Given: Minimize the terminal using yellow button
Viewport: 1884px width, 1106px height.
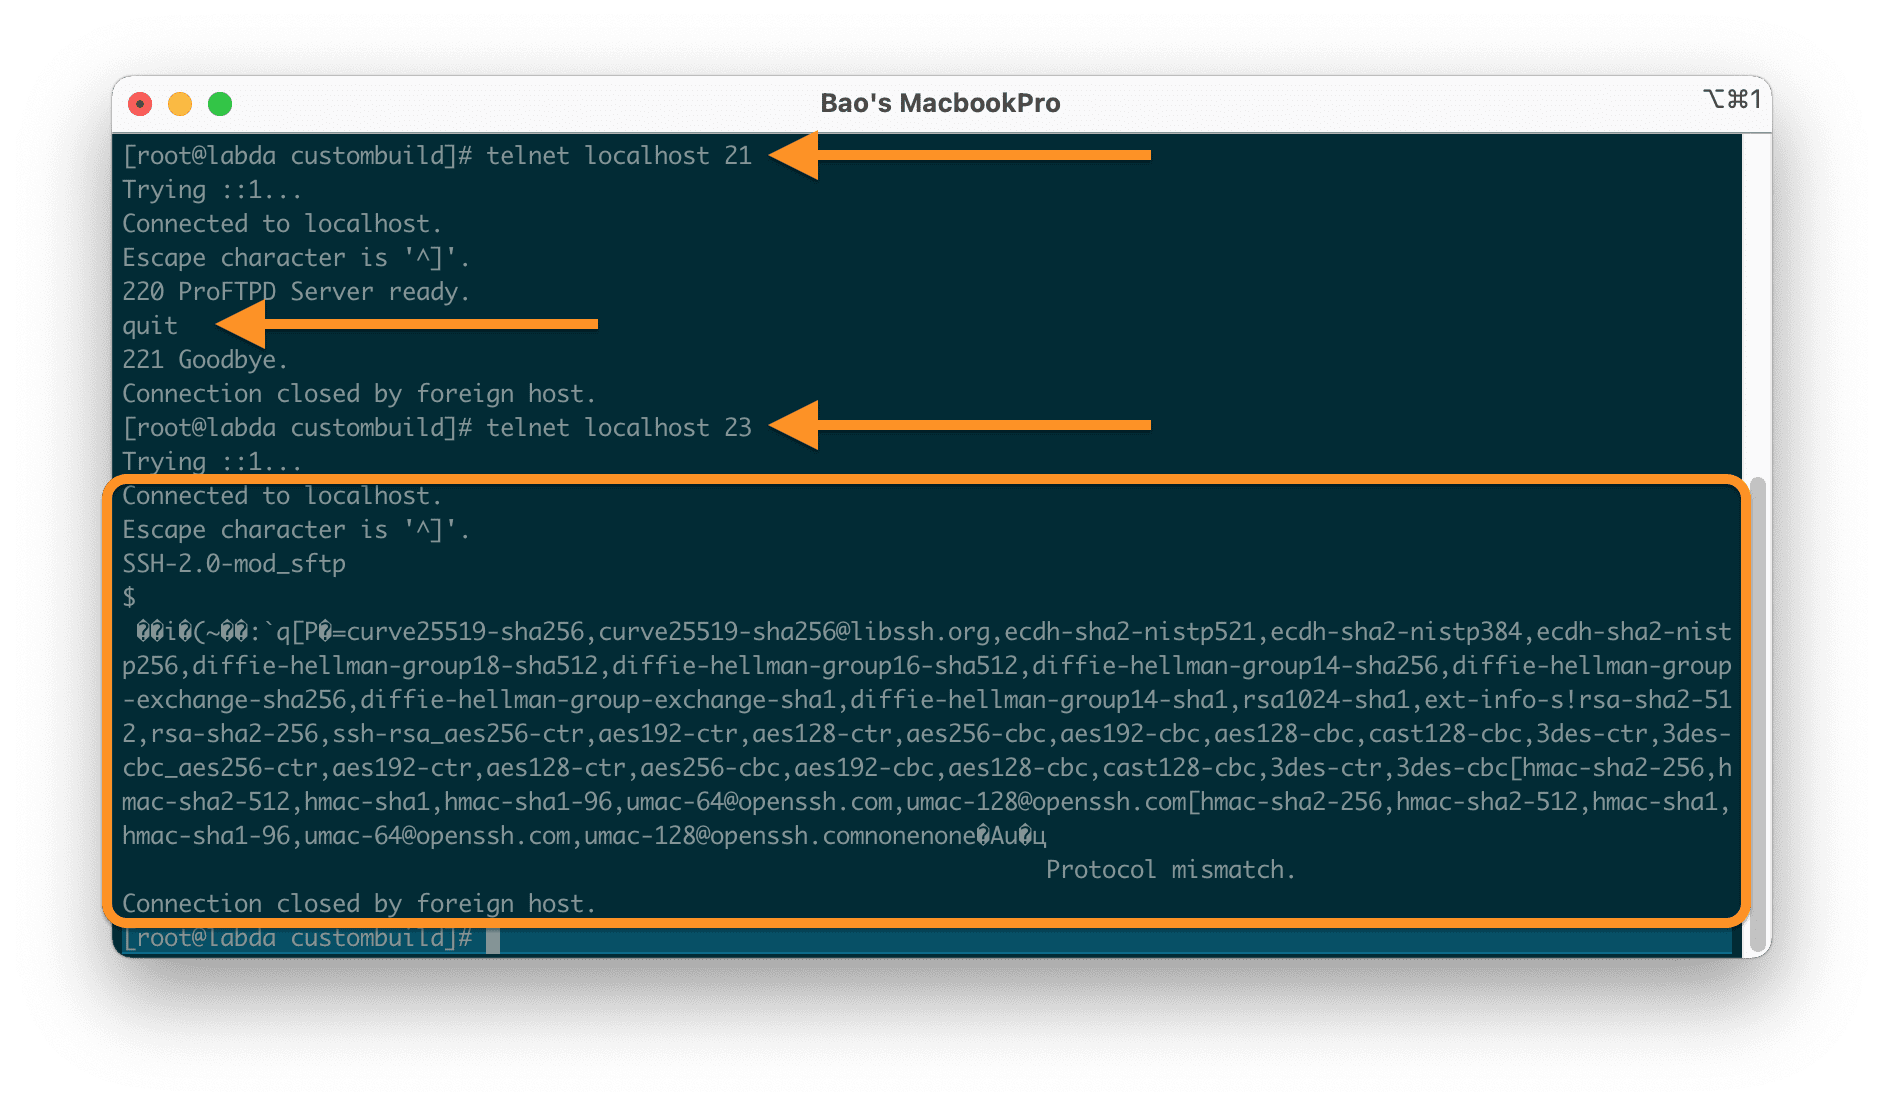Looking at the screenshot, I should tap(180, 104).
